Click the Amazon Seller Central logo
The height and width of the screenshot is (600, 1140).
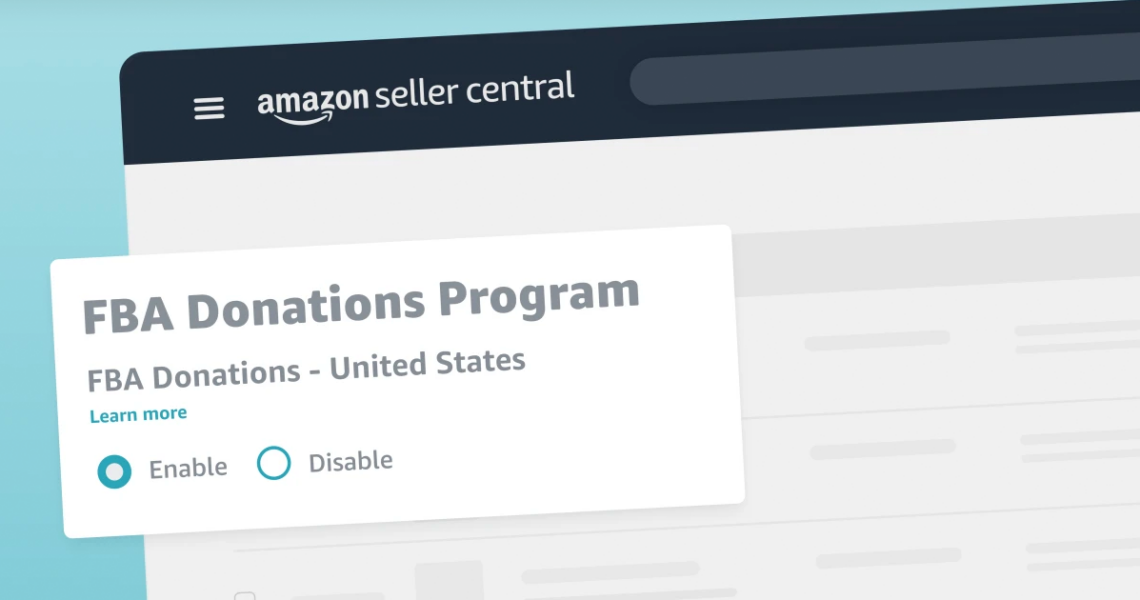click(x=415, y=99)
